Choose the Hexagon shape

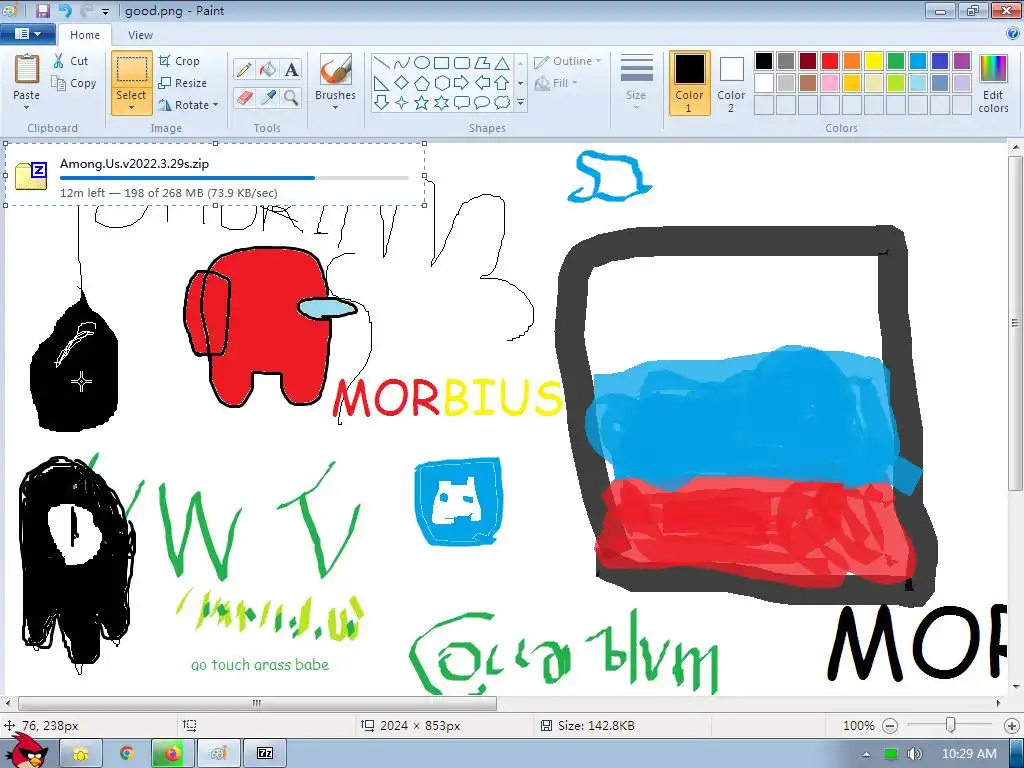pos(441,83)
